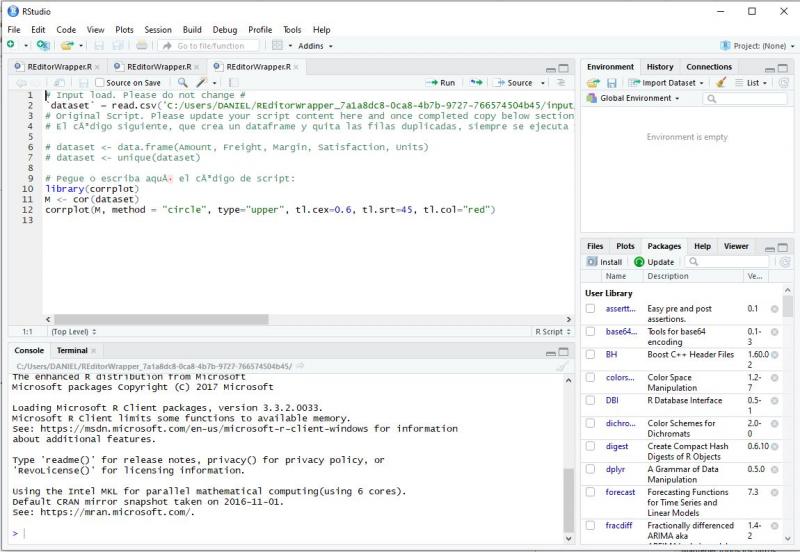Screen dimensions: 800x552
Task: Click the New File icon in toolbar
Action: pos(11,45)
